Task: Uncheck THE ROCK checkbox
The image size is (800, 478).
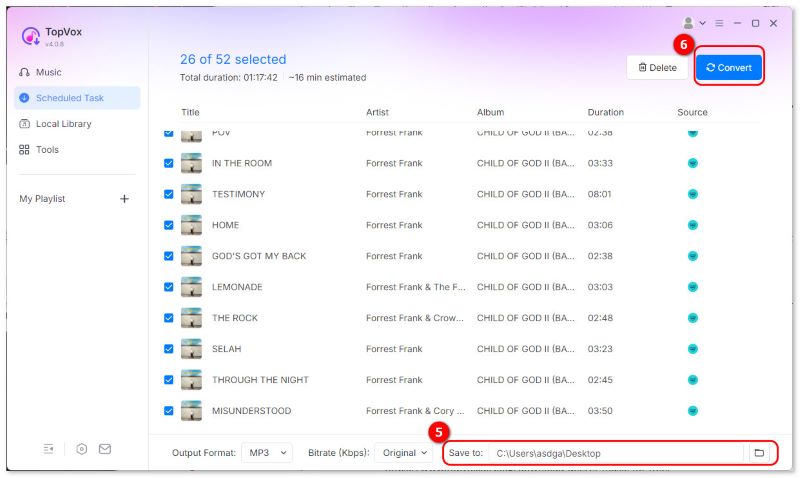Action: pyautogui.click(x=169, y=318)
